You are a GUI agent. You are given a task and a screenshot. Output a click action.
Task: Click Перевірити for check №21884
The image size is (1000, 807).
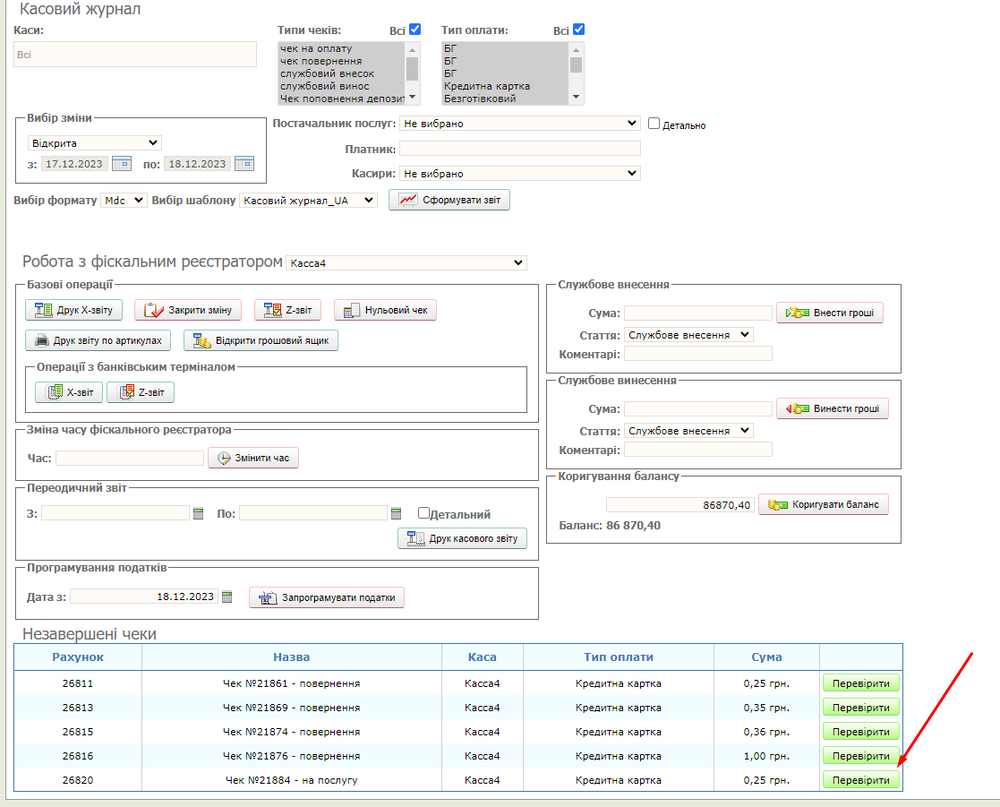coord(860,780)
